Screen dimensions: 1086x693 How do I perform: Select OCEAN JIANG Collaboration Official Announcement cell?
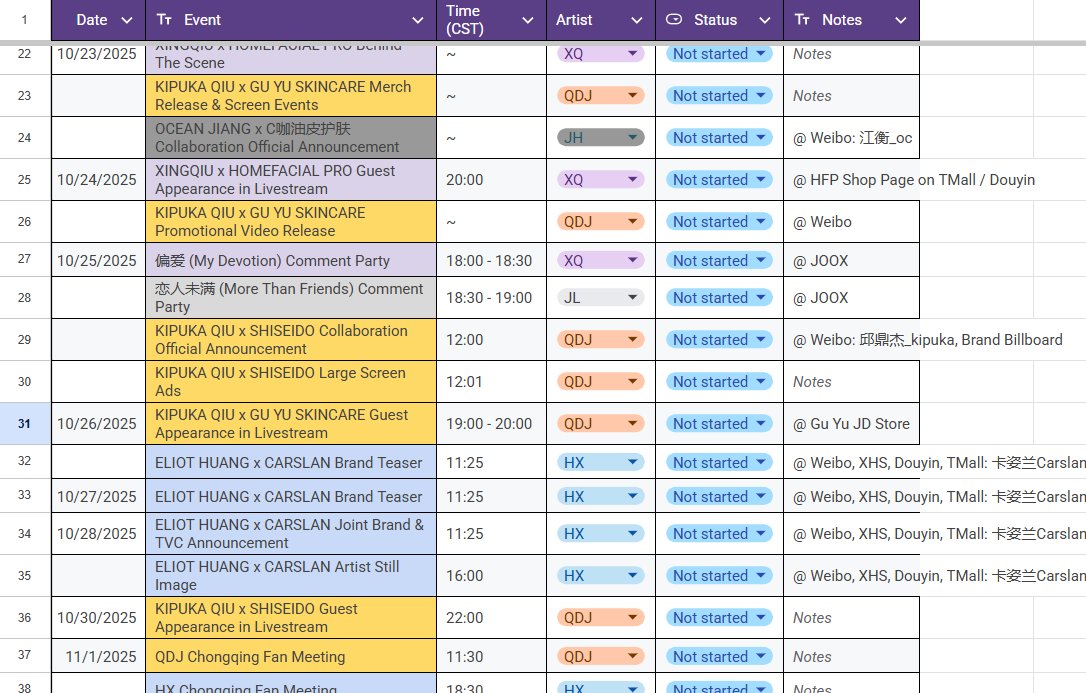[291, 138]
